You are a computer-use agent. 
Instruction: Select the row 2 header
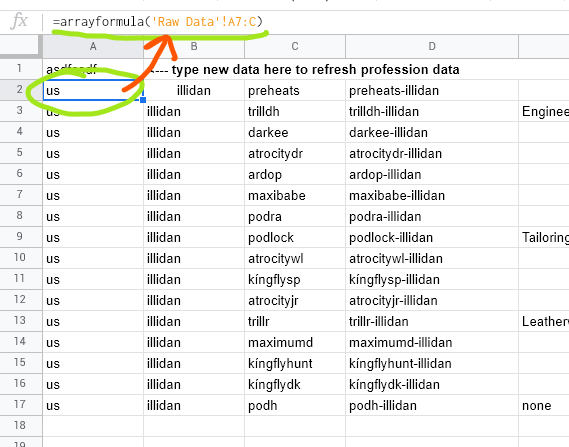[21, 90]
